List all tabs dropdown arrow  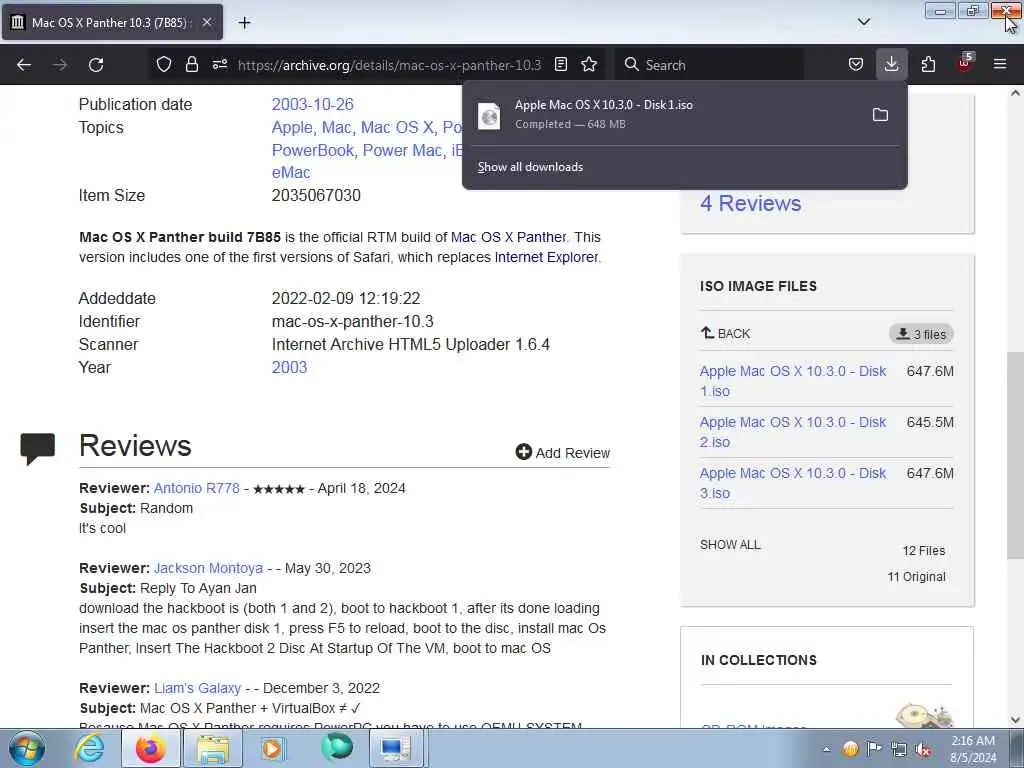tap(863, 22)
